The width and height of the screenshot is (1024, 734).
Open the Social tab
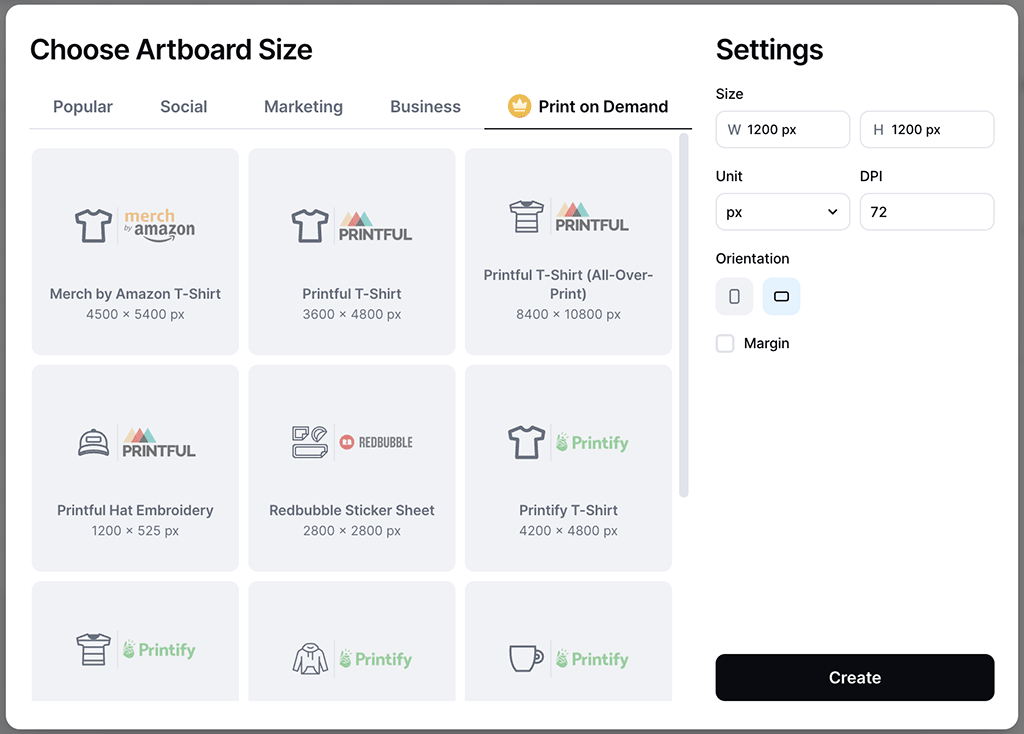[184, 107]
